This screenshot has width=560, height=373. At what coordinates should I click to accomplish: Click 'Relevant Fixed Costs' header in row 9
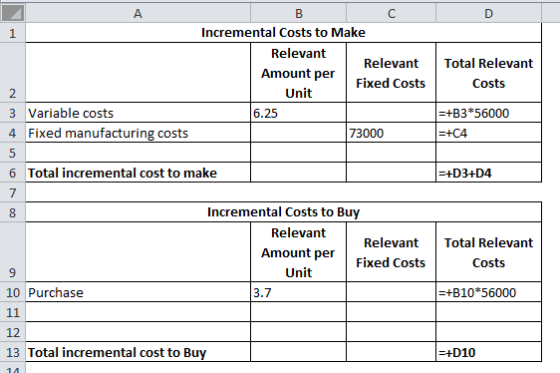[391, 252]
